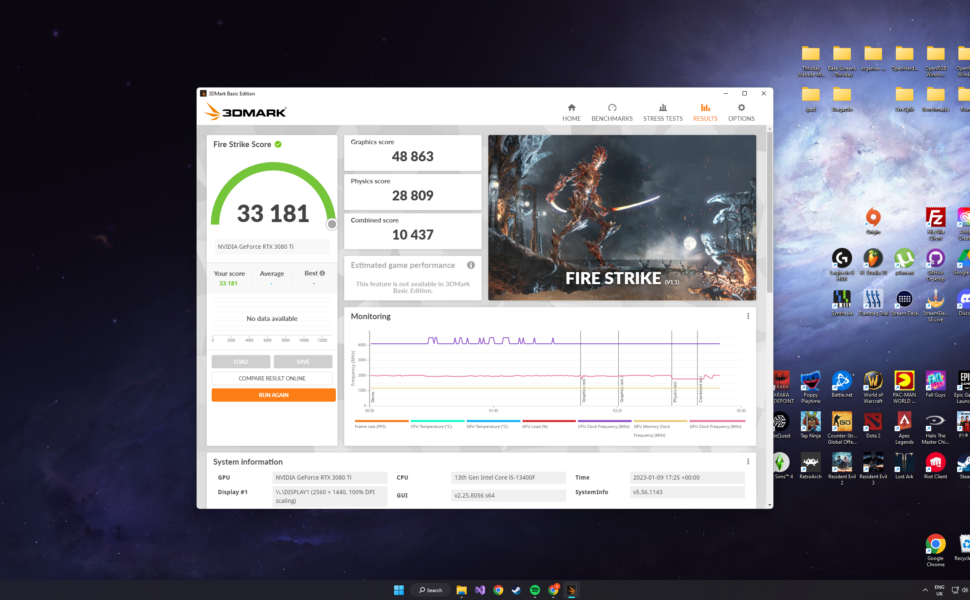Click the info icon next to Estimated game performance
The height and width of the screenshot is (600, 970).
pyautogui.click(x=471, y=265)
